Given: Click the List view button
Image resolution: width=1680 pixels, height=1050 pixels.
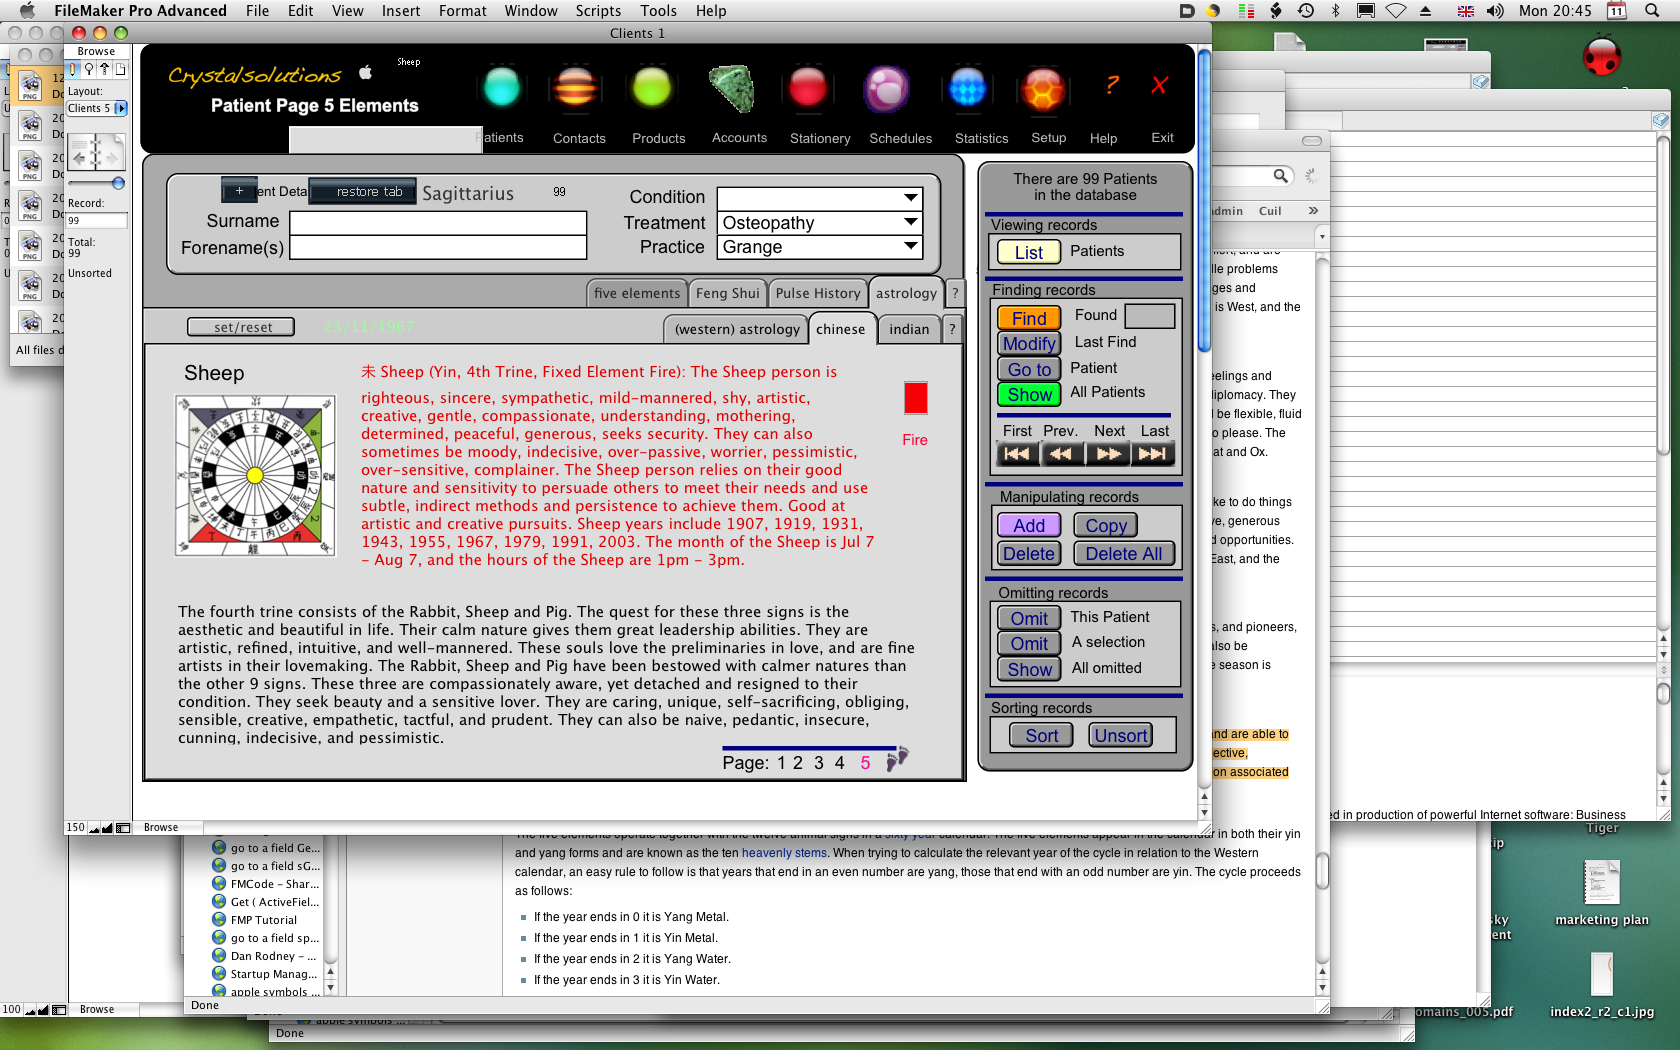Looking at the screenshot, I should click(x=1028, y=252).
